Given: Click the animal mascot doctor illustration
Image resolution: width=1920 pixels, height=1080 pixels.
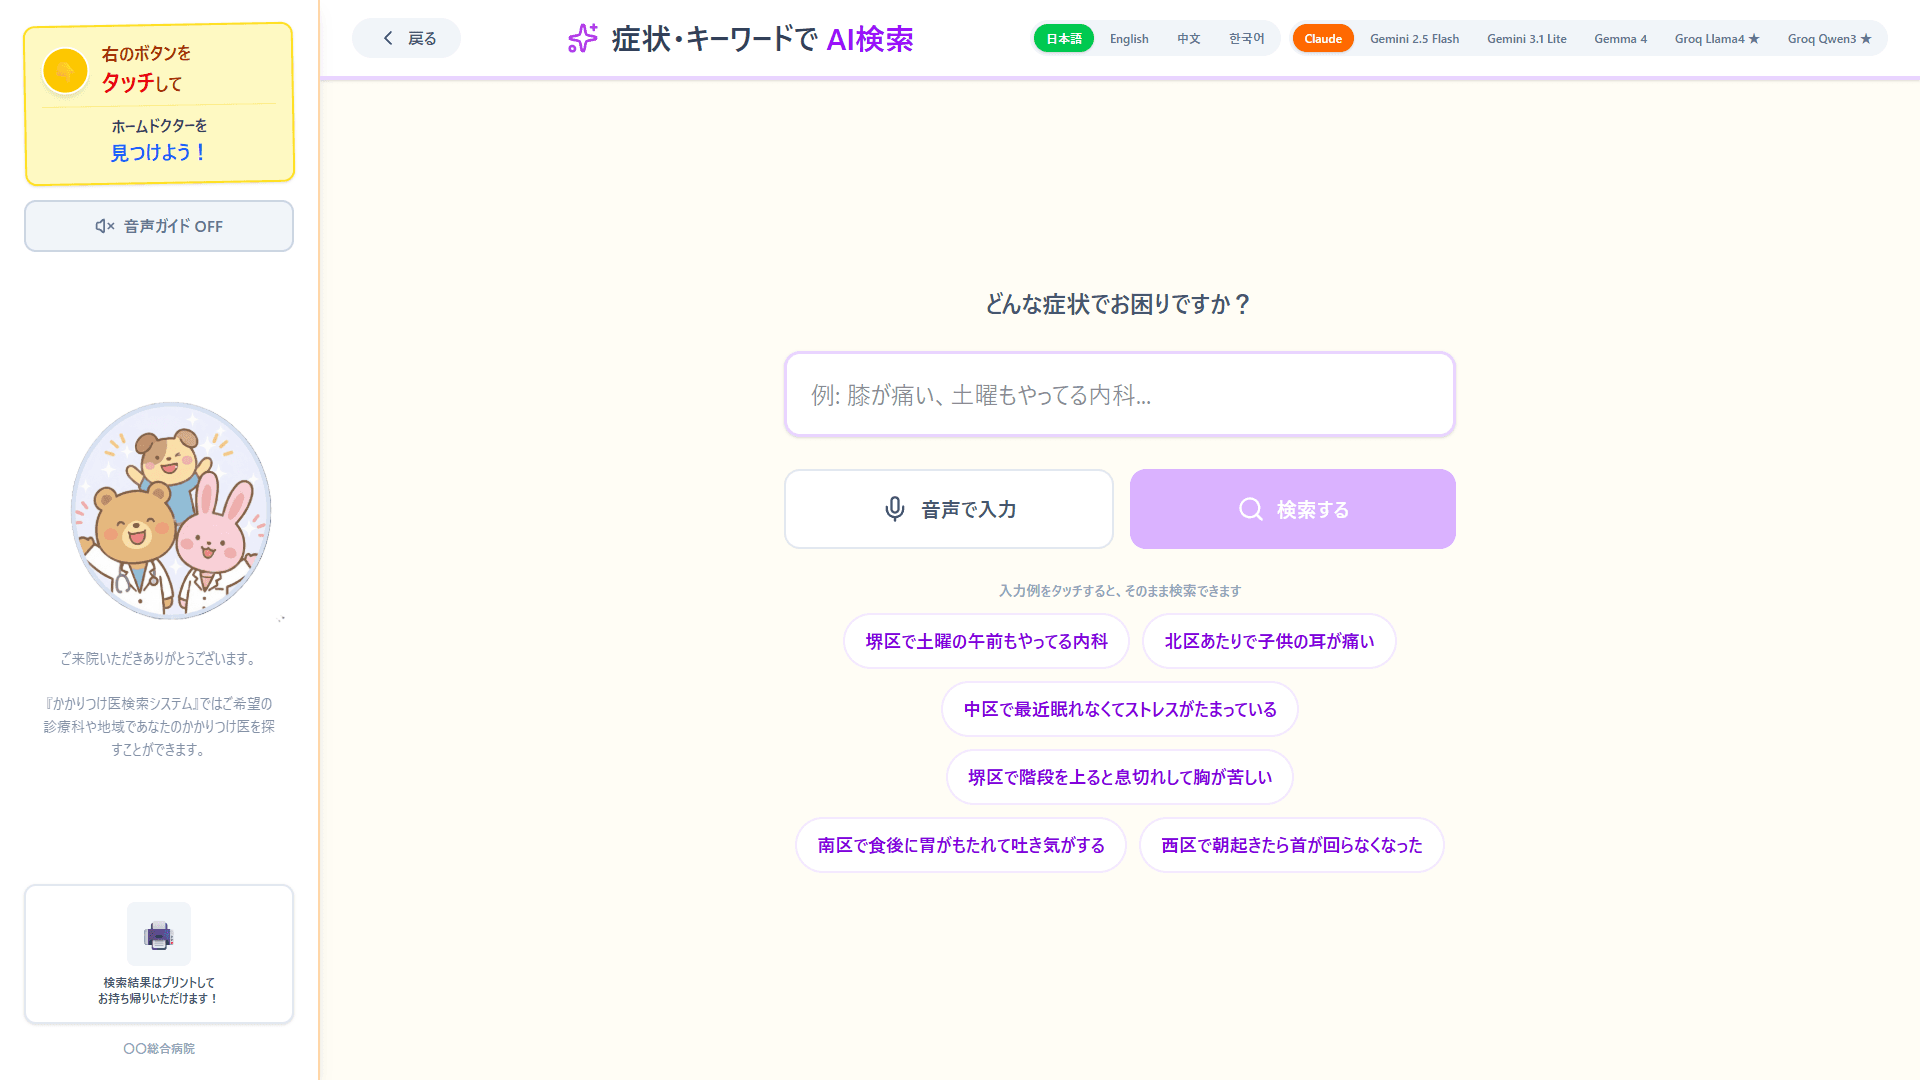Looking at the screenshot, I should pos(170,510).
